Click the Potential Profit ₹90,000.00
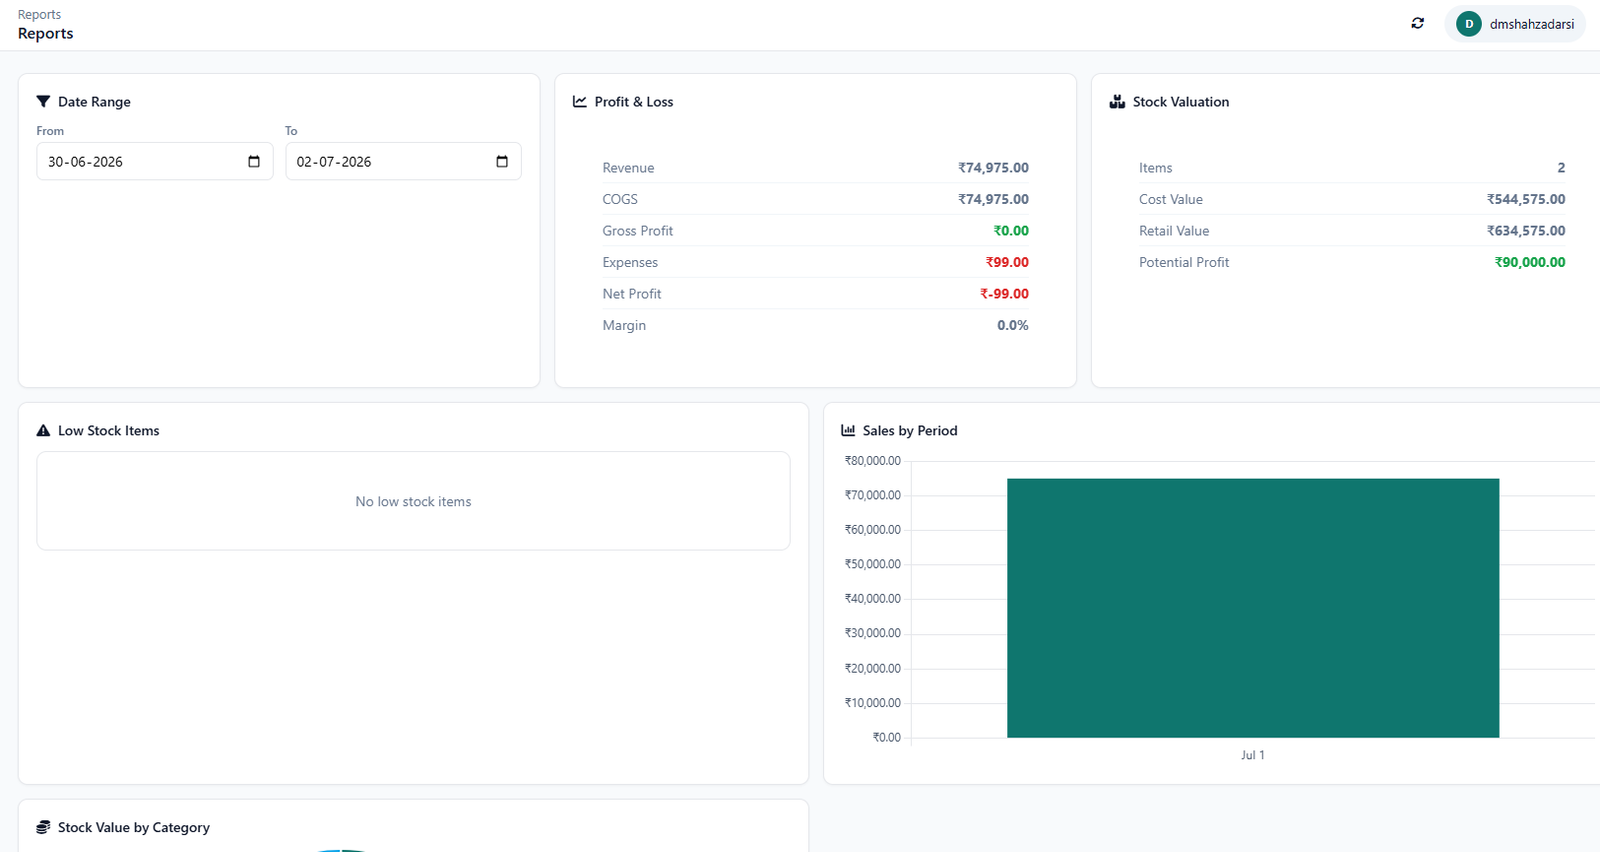The image size is (1600, 852). click(x=1530, y=262)
